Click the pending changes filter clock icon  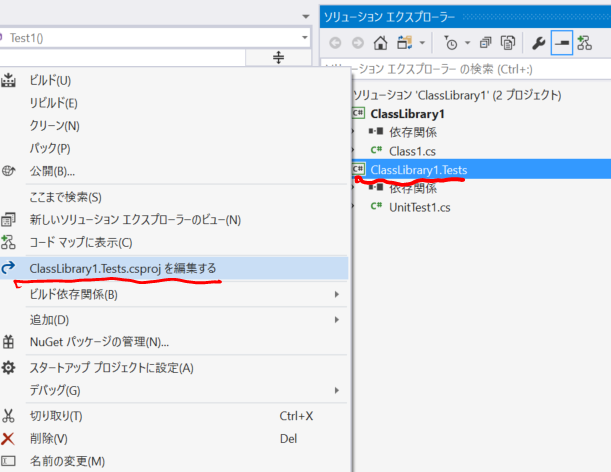(450, 43)
